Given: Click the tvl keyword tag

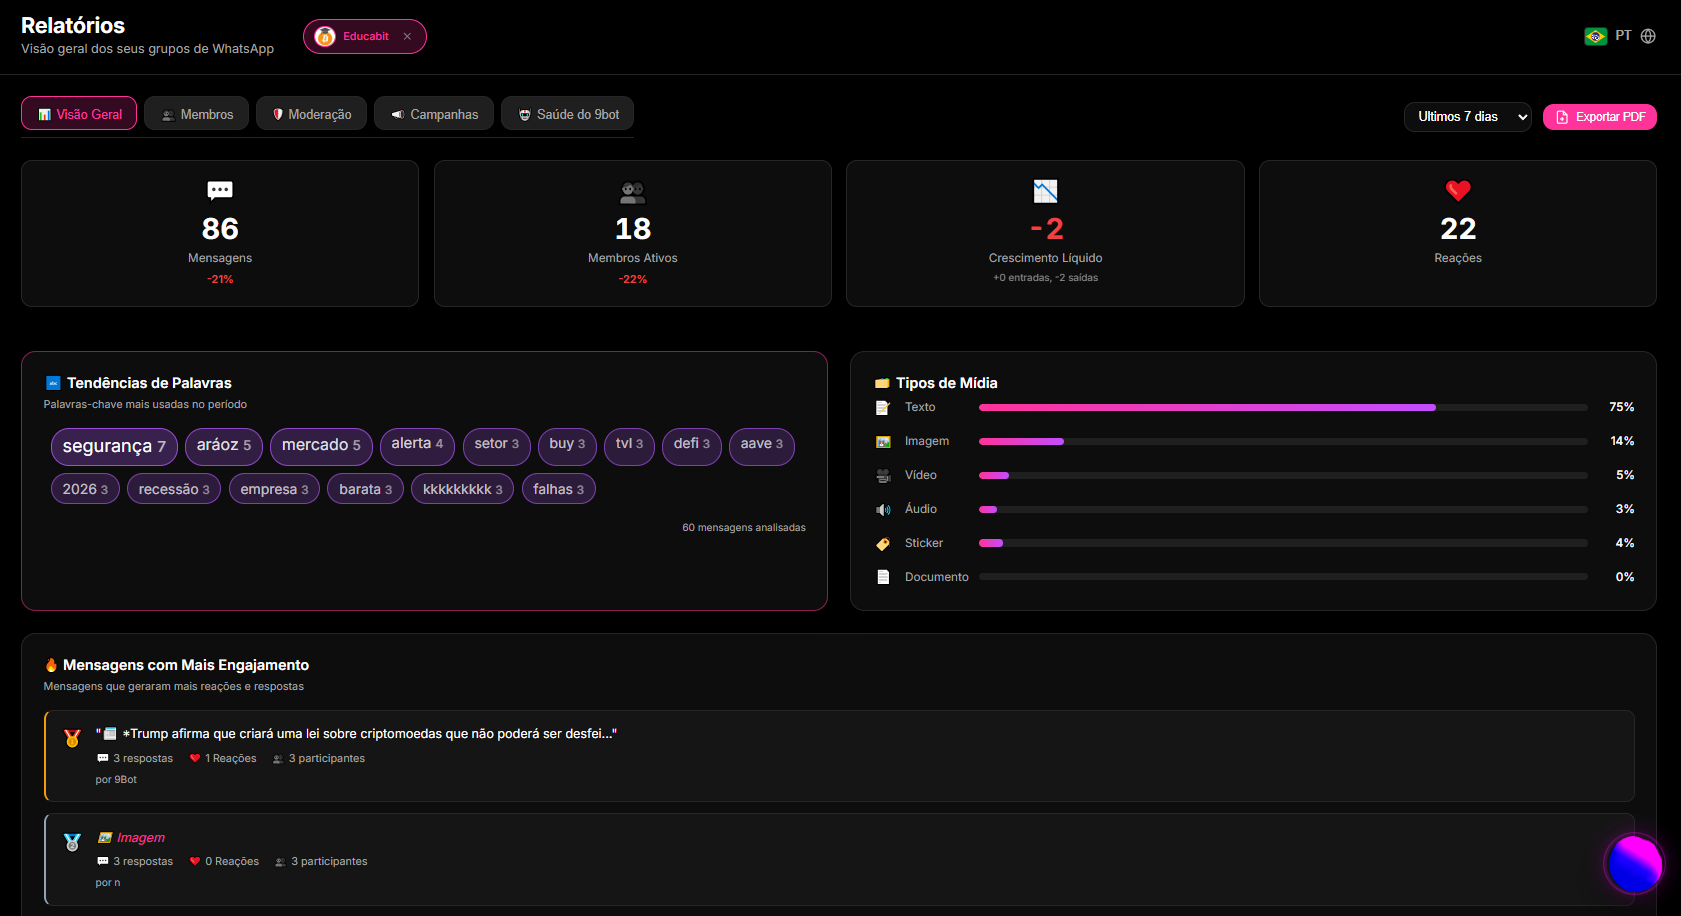Looking at the screenshot, I should tap(629, 446).
